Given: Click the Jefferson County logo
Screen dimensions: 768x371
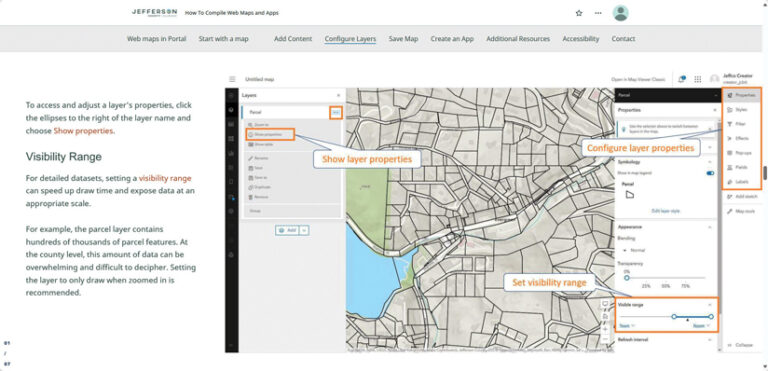Looking at the screenshot, I should point(155,12).
